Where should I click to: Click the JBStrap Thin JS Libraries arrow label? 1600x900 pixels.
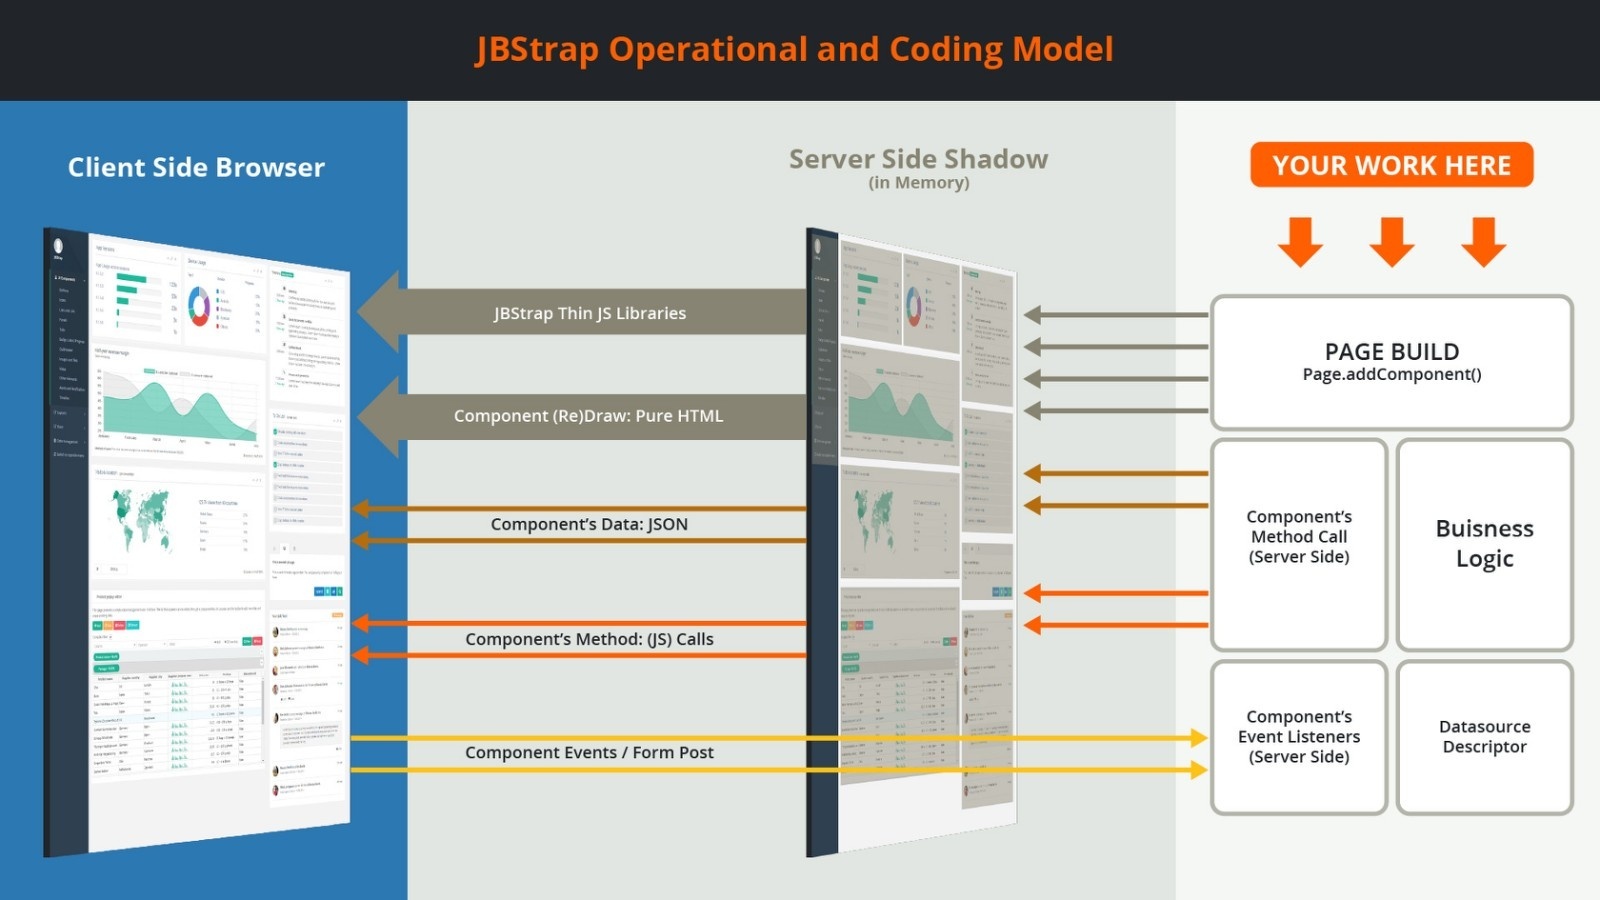pos(590,313)
